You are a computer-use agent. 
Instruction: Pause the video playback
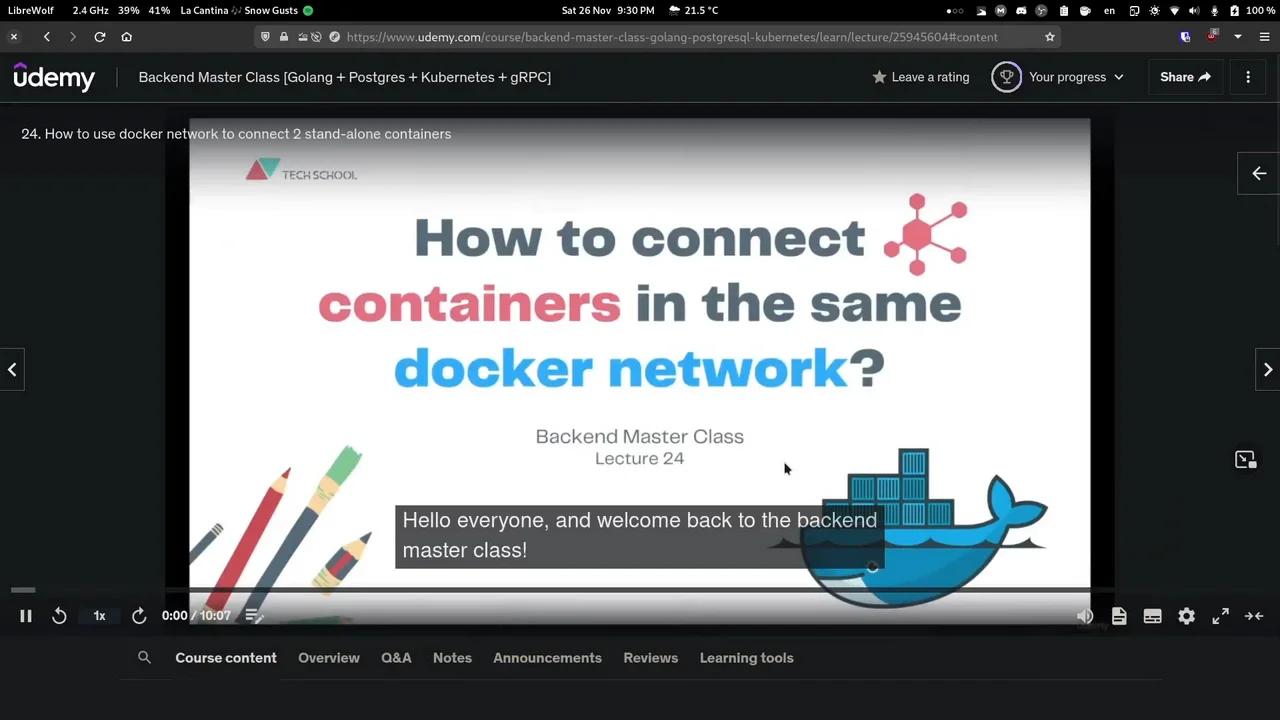pos(26,615)
